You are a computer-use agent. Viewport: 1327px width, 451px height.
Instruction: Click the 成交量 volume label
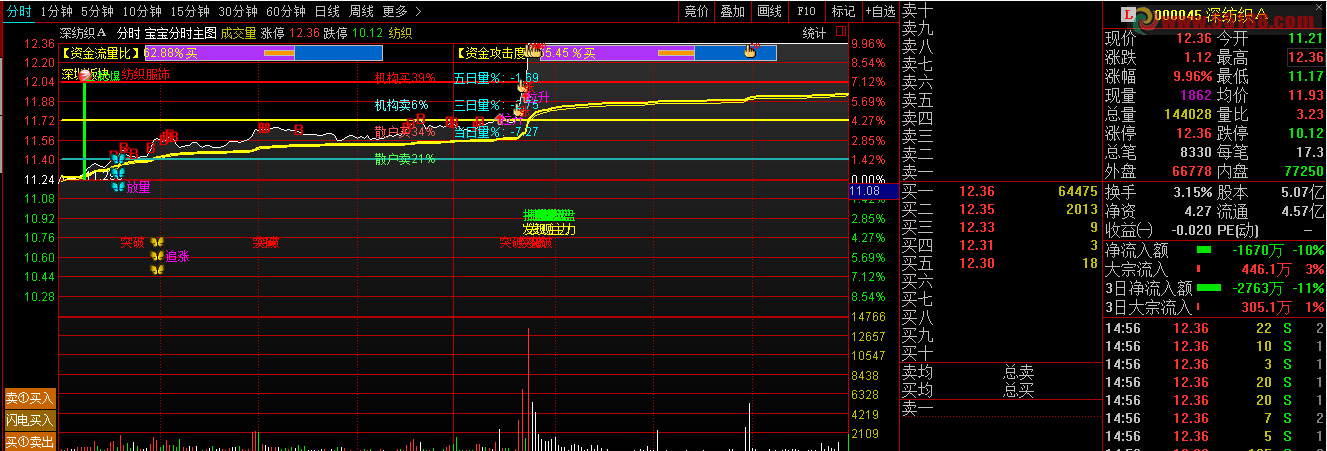[x=238, y=33]
